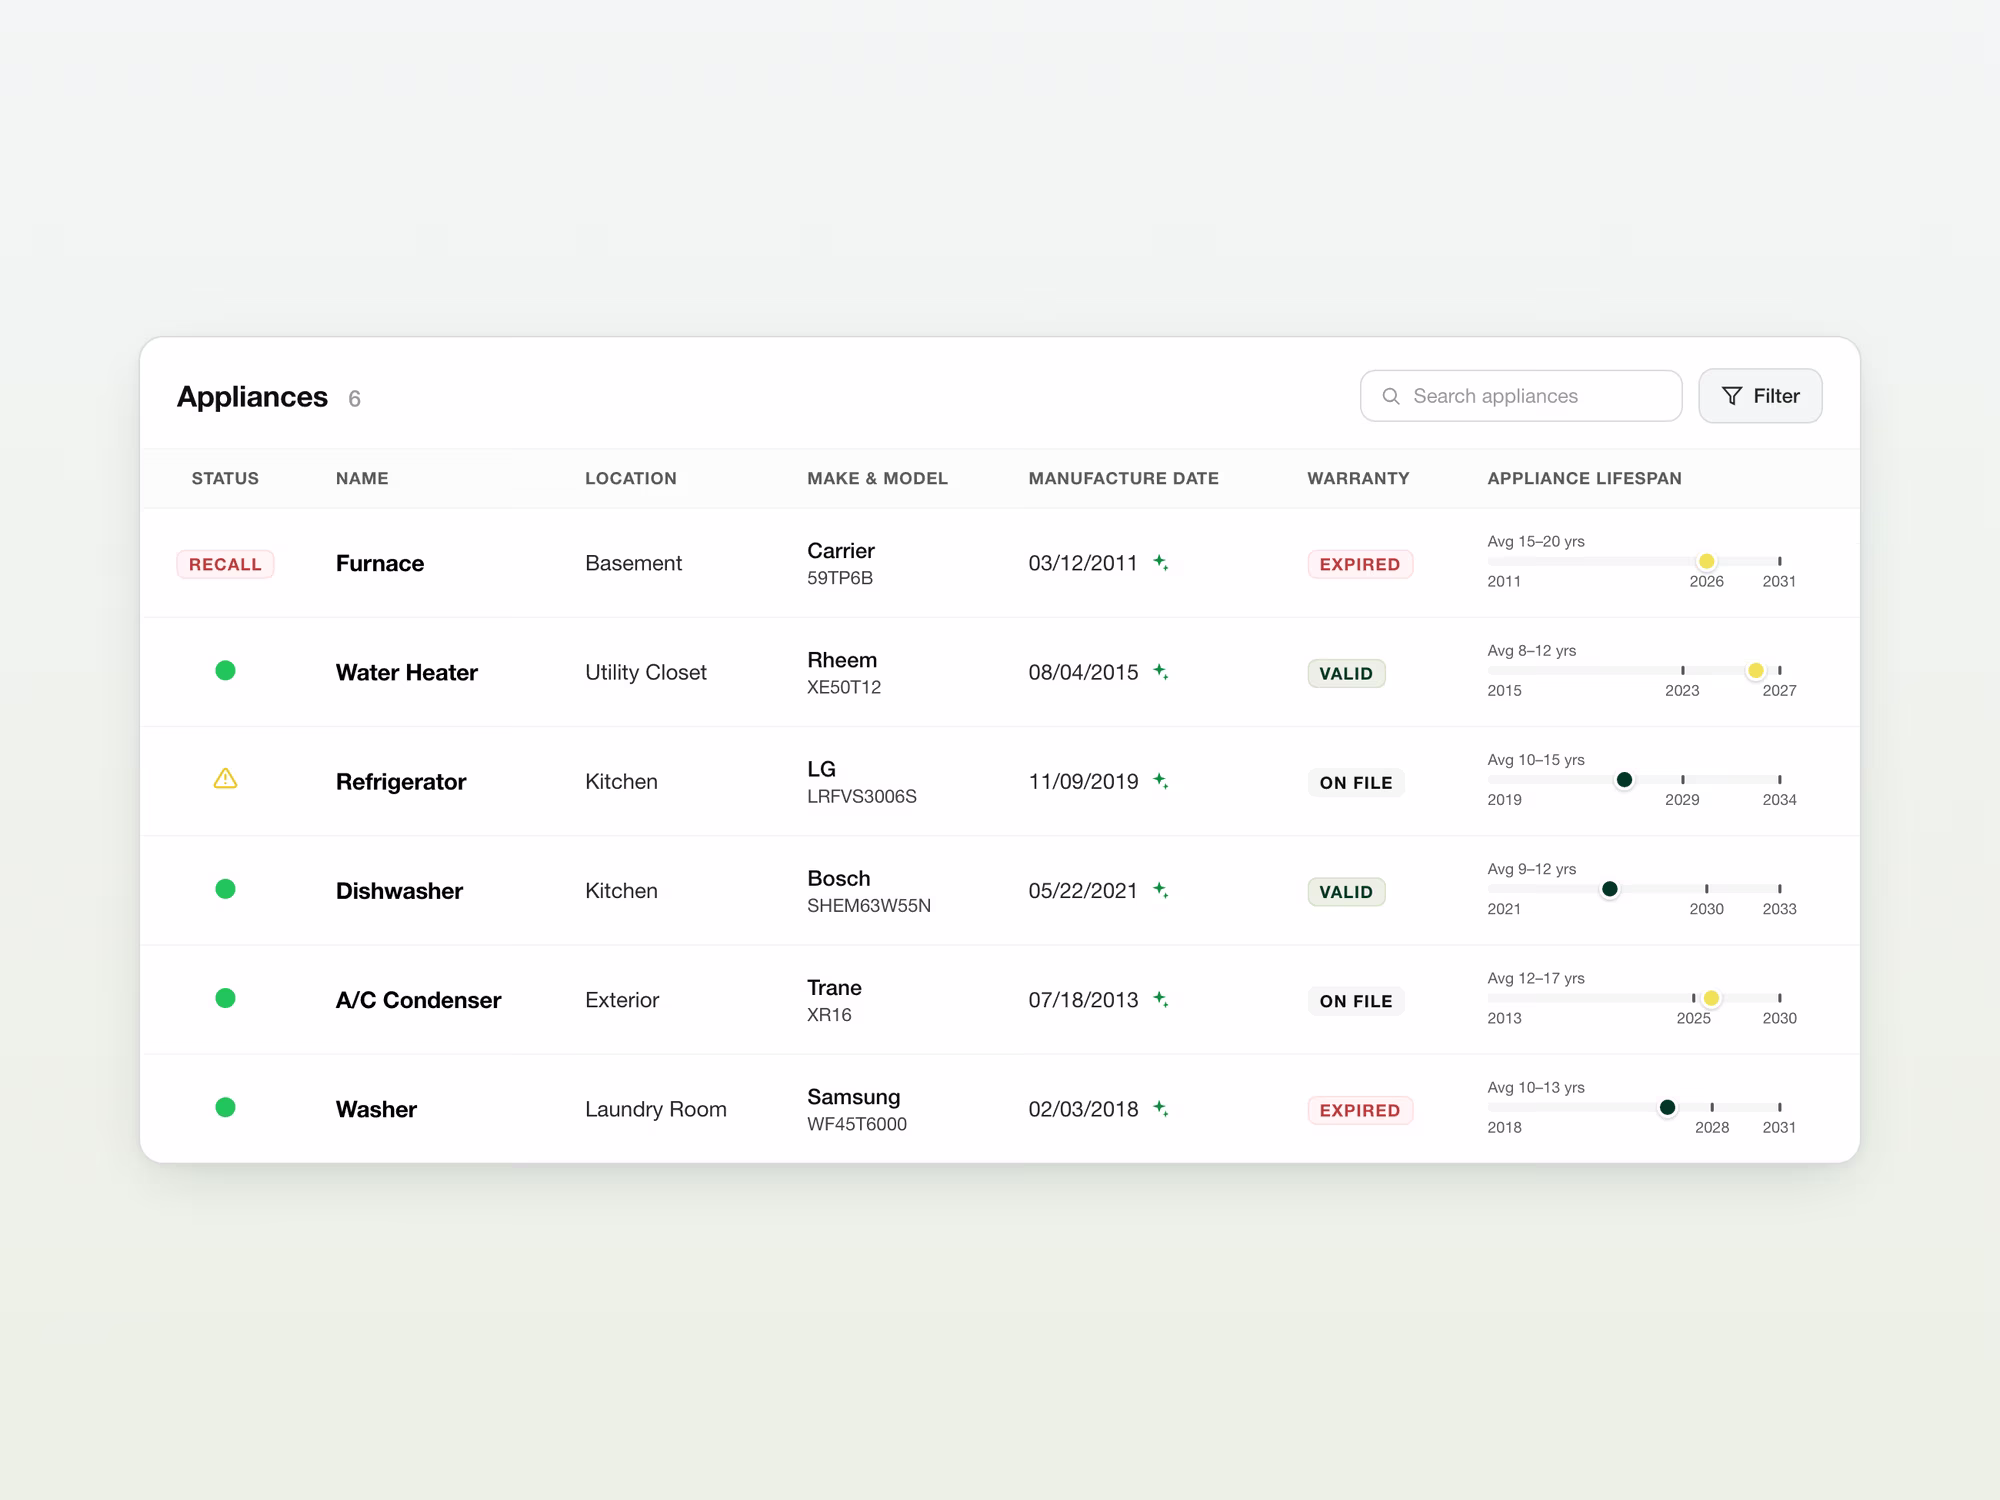Click the funnel icon on Filter button
This screenshot has width=2000, height=1500.
point(1732,396)
